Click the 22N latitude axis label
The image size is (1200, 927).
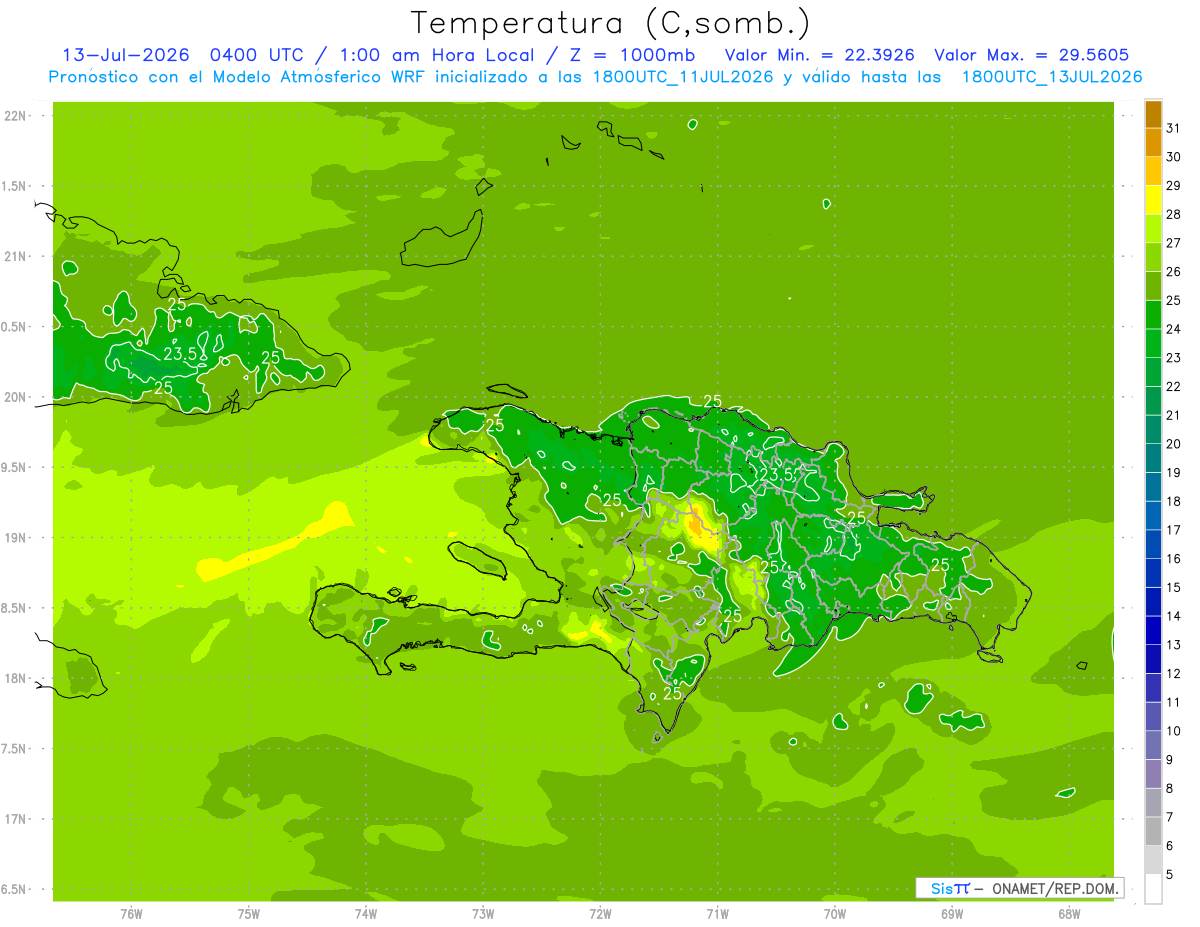coord(17,116)
